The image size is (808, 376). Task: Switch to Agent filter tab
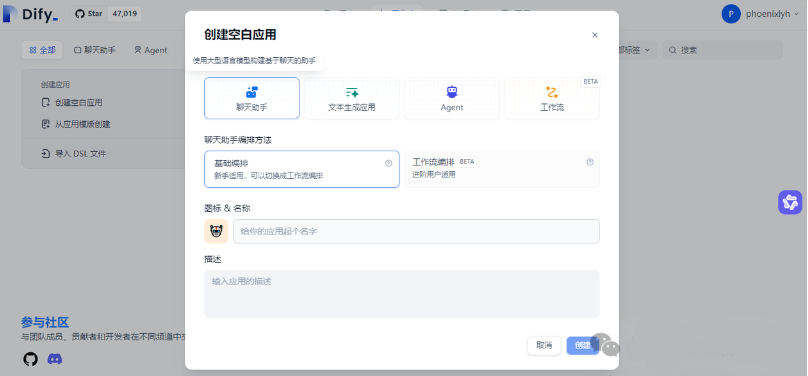(151, 50)
